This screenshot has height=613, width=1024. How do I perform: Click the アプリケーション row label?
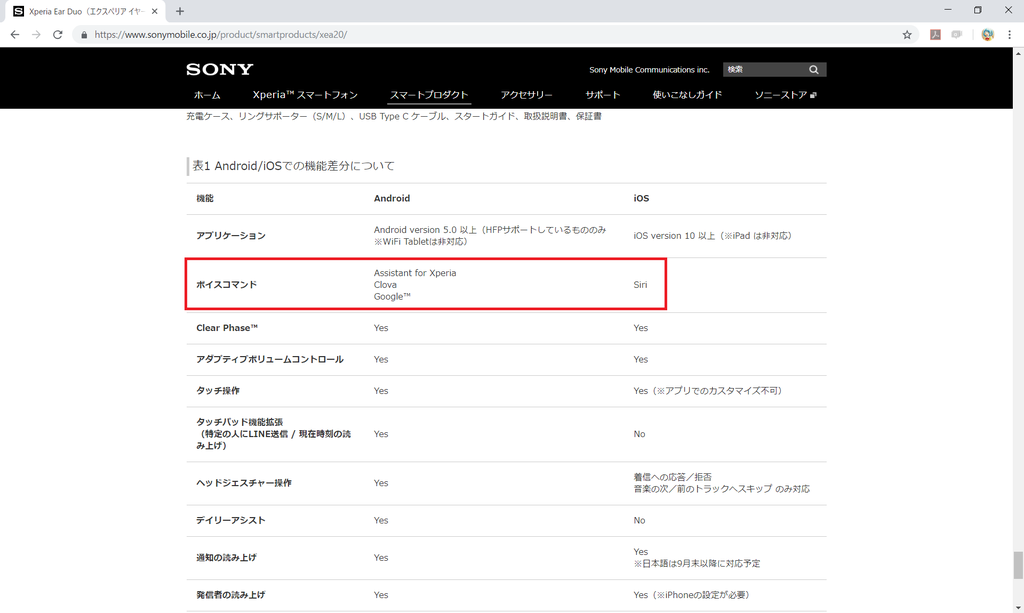click(x=231, y=236)
